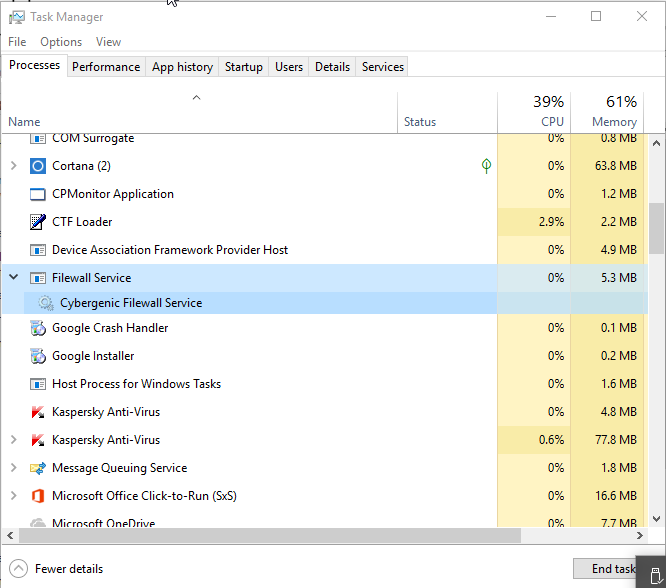Sort by the Status column header
This screenshot has height=588, width=666.
point(447,113)
